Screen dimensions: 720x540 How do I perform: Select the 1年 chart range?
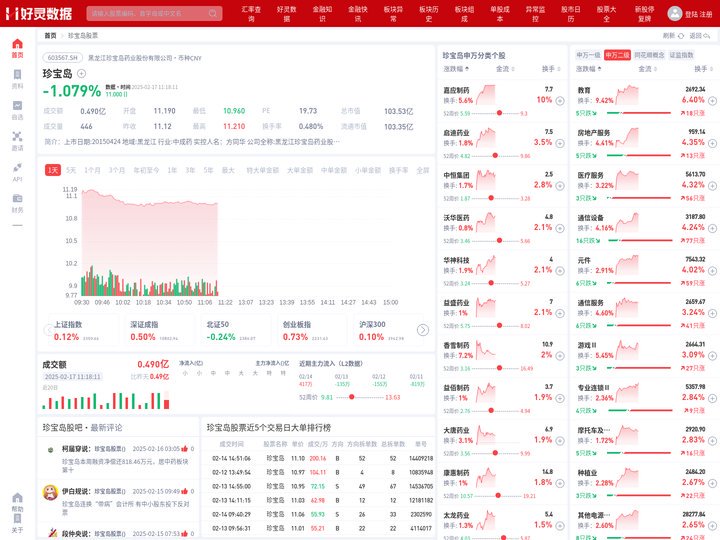172,170
